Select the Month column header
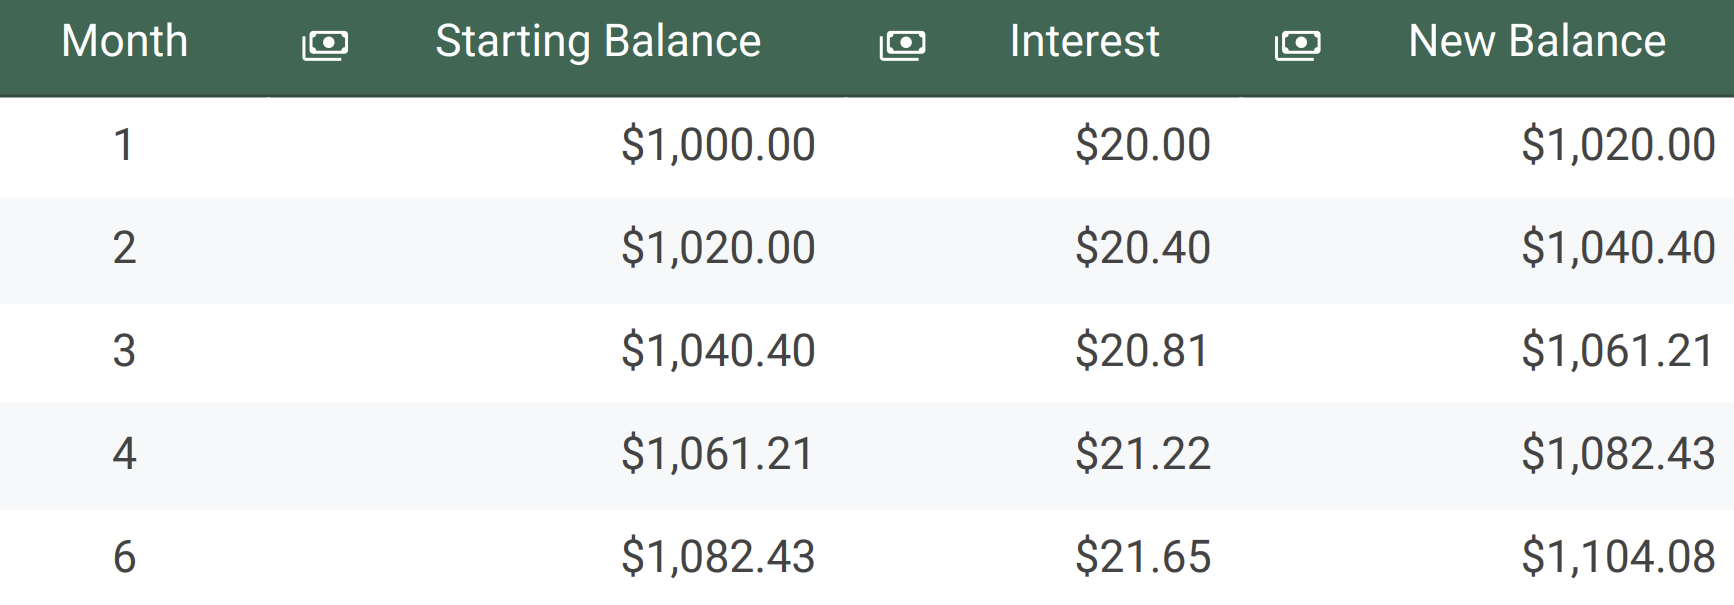The height and width of the screenshot is (605, 1734). [x=125, y=42]
